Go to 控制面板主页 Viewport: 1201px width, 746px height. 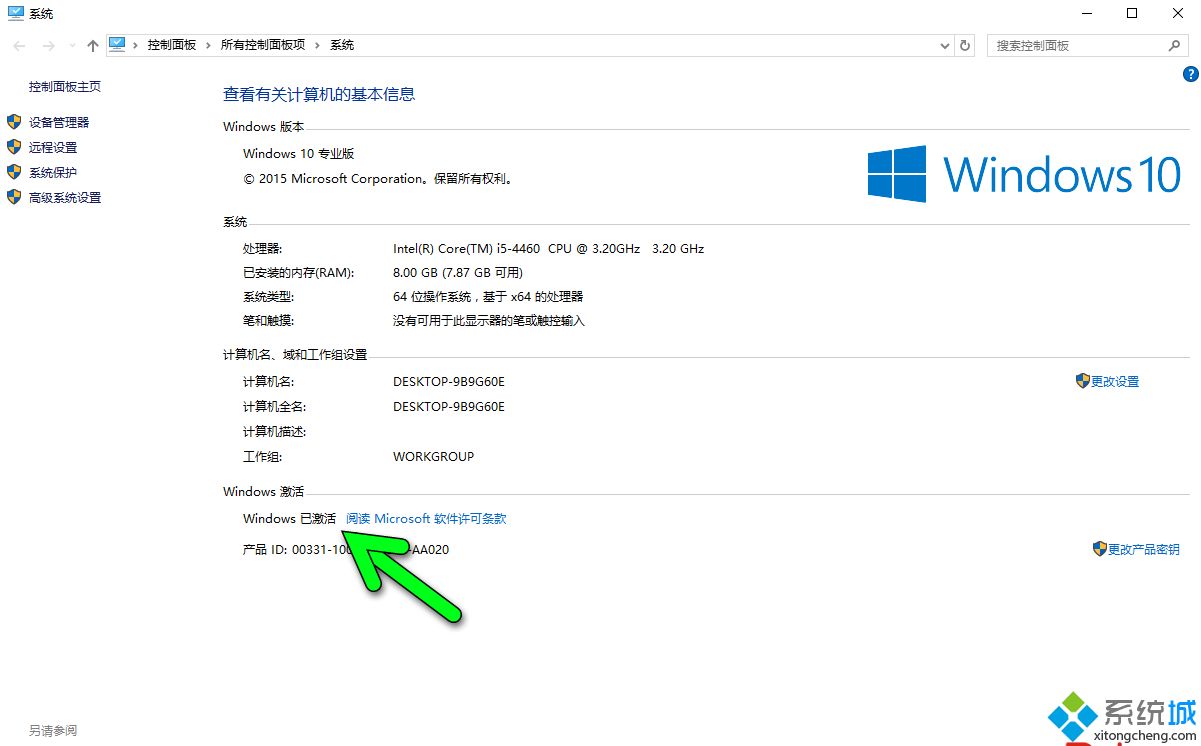(x=65, y=87)
